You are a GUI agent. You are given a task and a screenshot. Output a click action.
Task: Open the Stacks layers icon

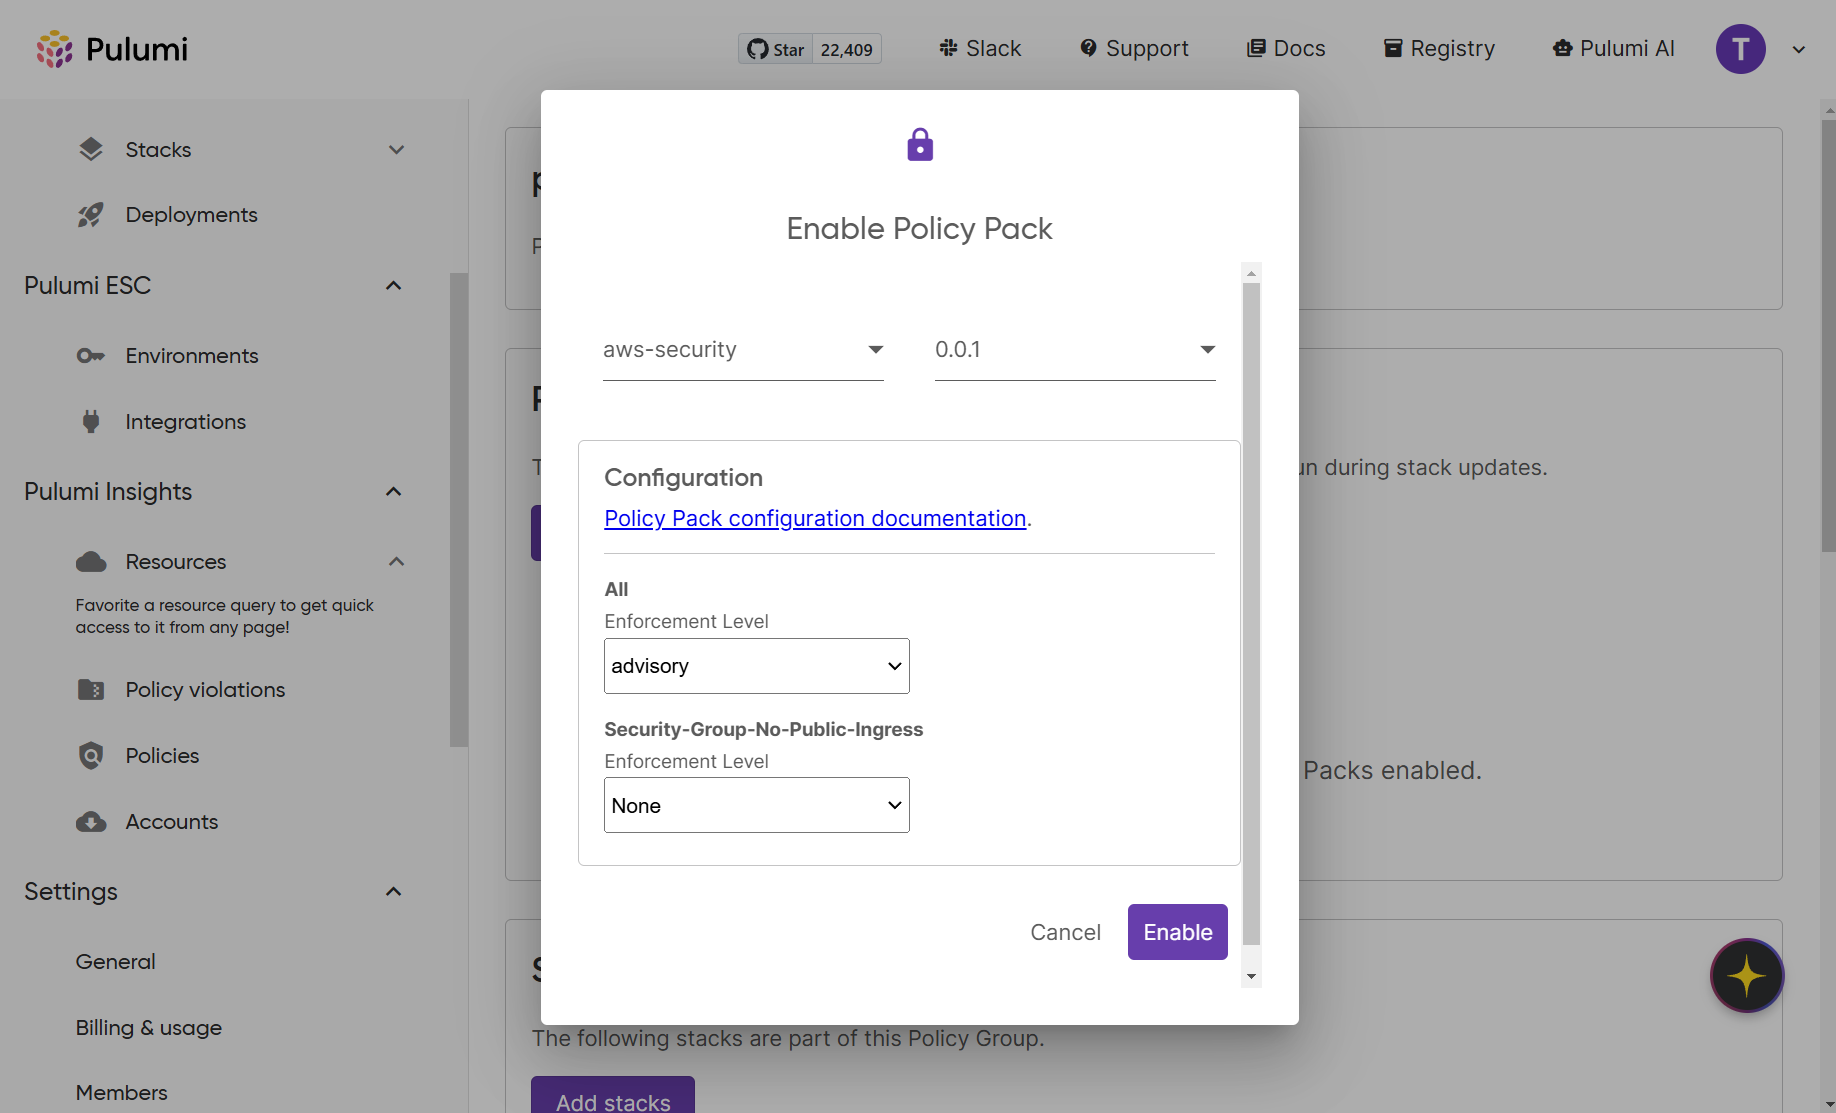[91, 149]
